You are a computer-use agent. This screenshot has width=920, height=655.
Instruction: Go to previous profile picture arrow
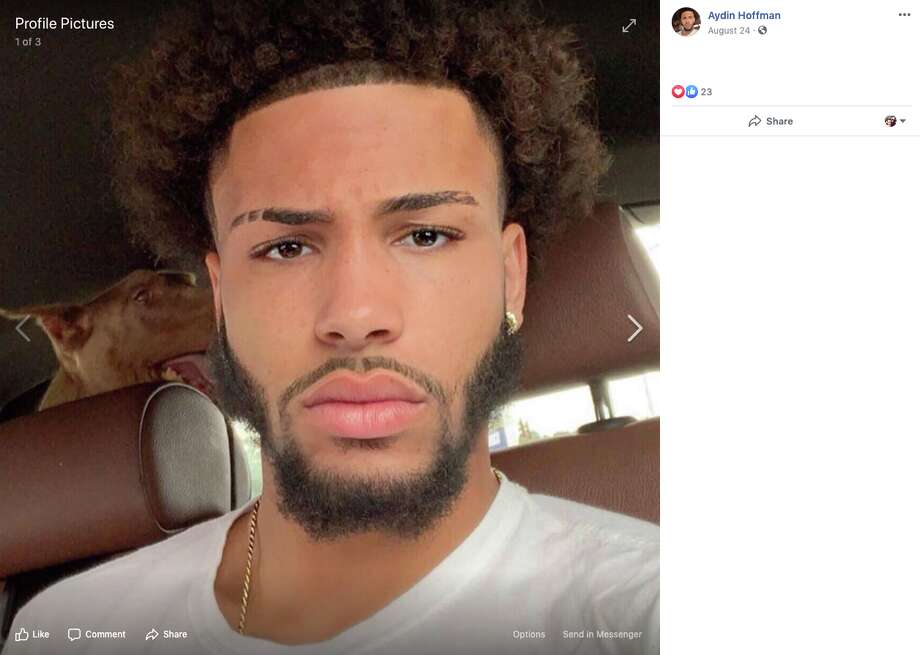(x=23, y=328)
